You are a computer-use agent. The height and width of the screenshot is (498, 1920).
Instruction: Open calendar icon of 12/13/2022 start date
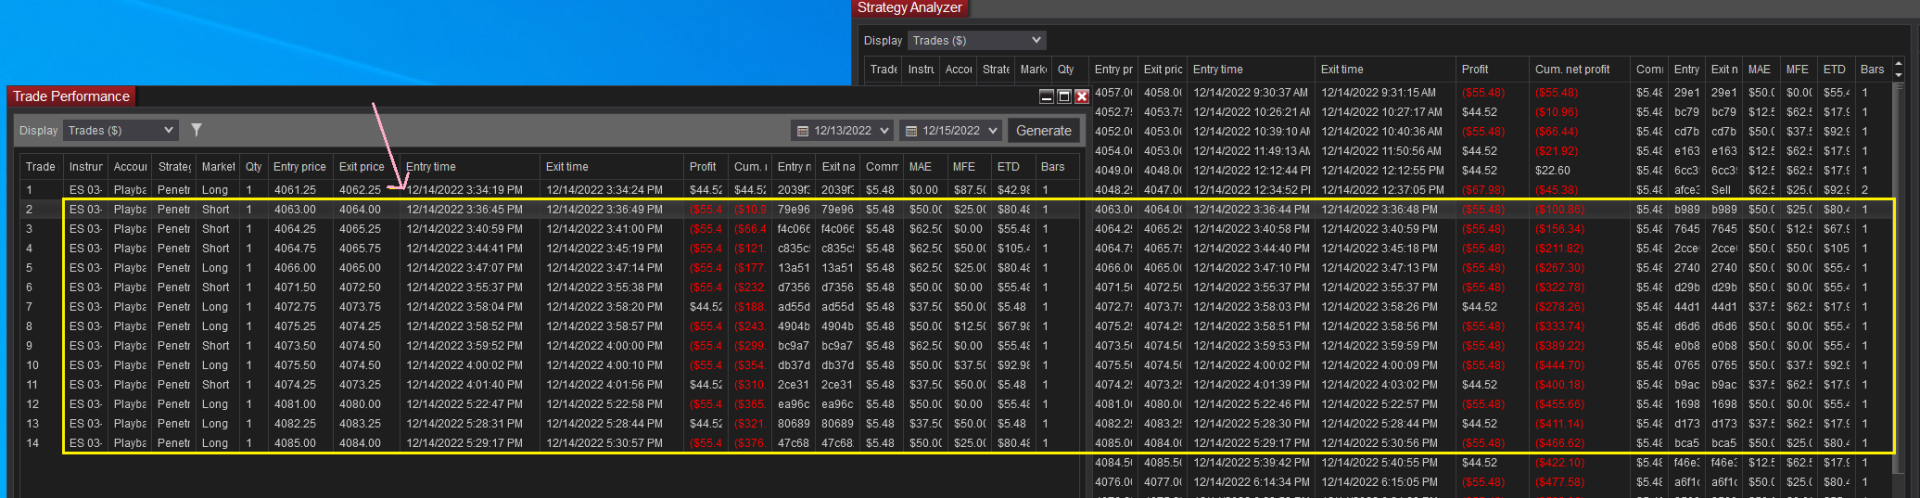pos(802,131)
